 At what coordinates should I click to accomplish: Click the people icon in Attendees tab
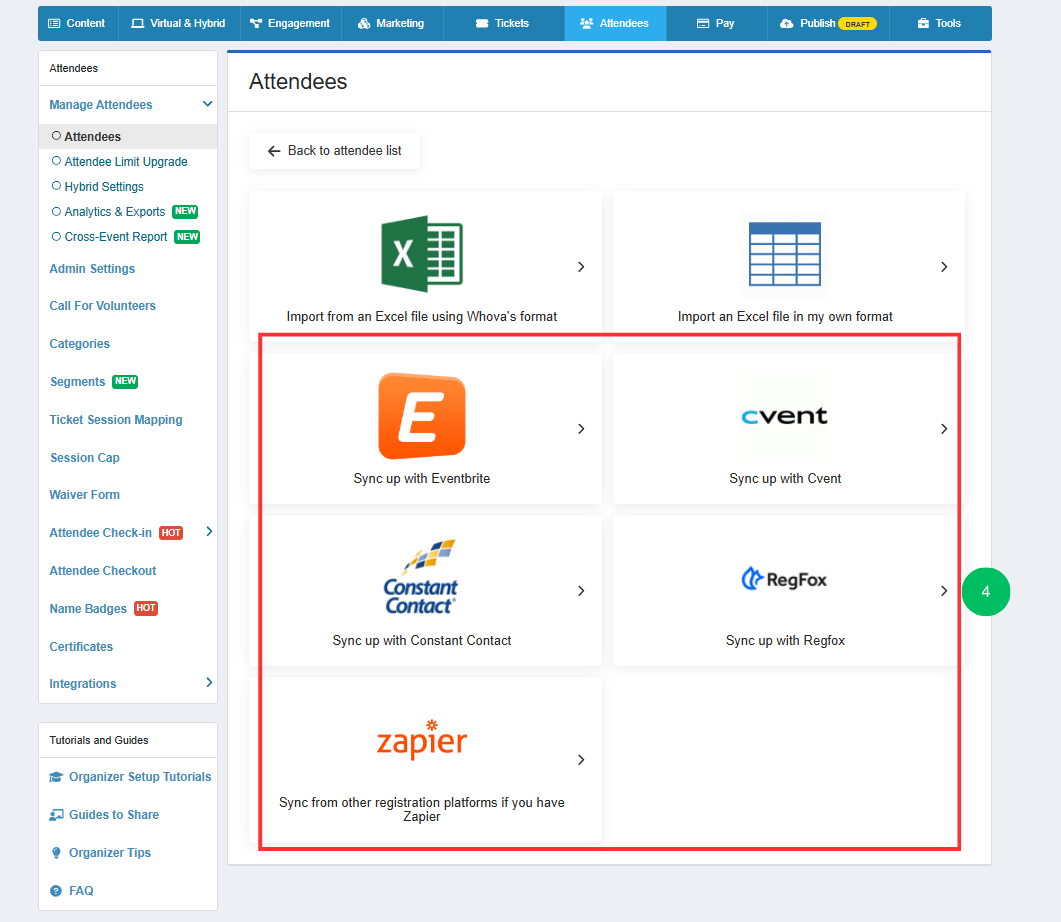[587, 24]
